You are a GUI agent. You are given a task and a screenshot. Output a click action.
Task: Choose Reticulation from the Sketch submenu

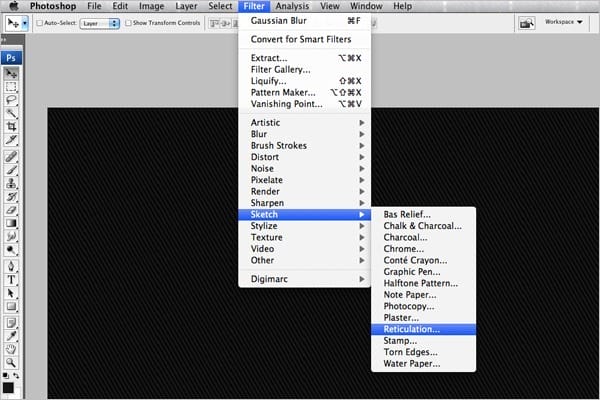[411, 328]
